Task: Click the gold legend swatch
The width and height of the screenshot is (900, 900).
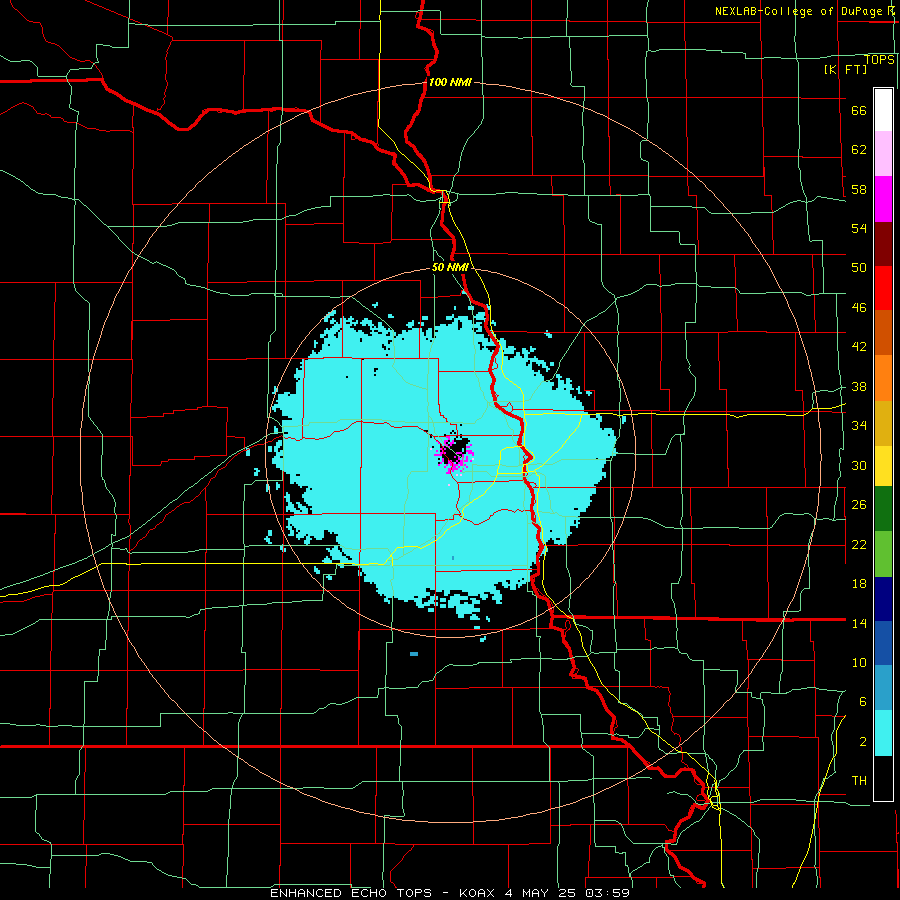Action: coord(883,423)
